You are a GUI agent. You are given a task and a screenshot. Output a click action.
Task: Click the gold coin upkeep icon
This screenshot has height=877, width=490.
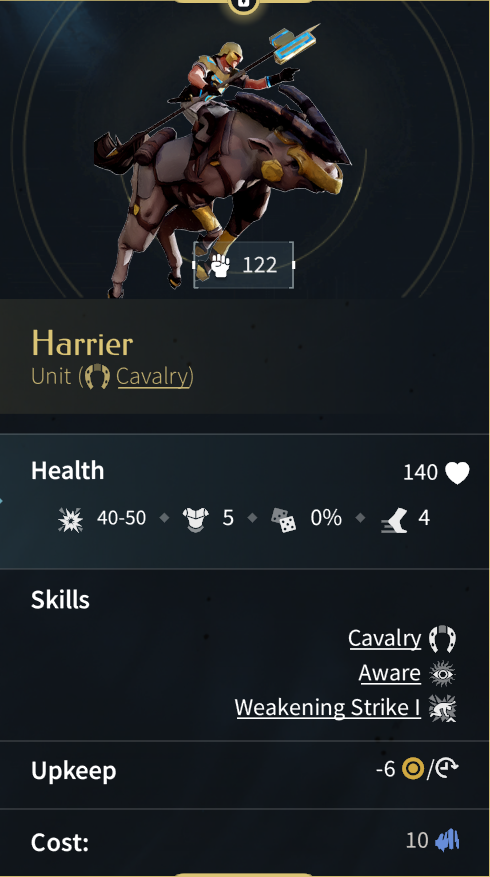click(413, 770)
